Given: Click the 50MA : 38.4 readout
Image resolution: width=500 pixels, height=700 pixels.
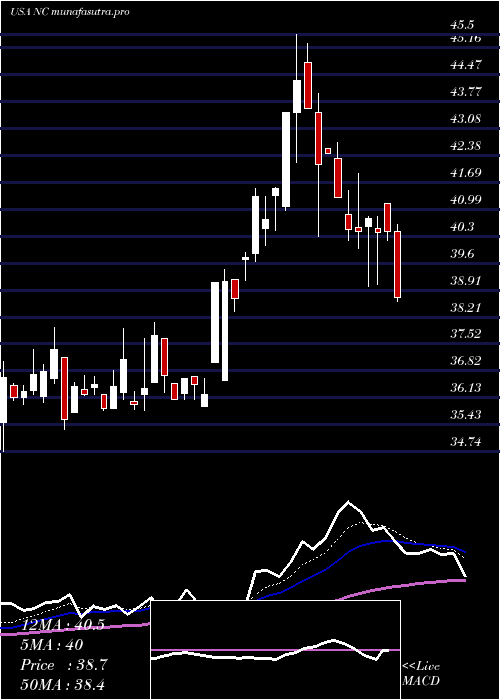Looking at the screenshot, I should 62,684.
